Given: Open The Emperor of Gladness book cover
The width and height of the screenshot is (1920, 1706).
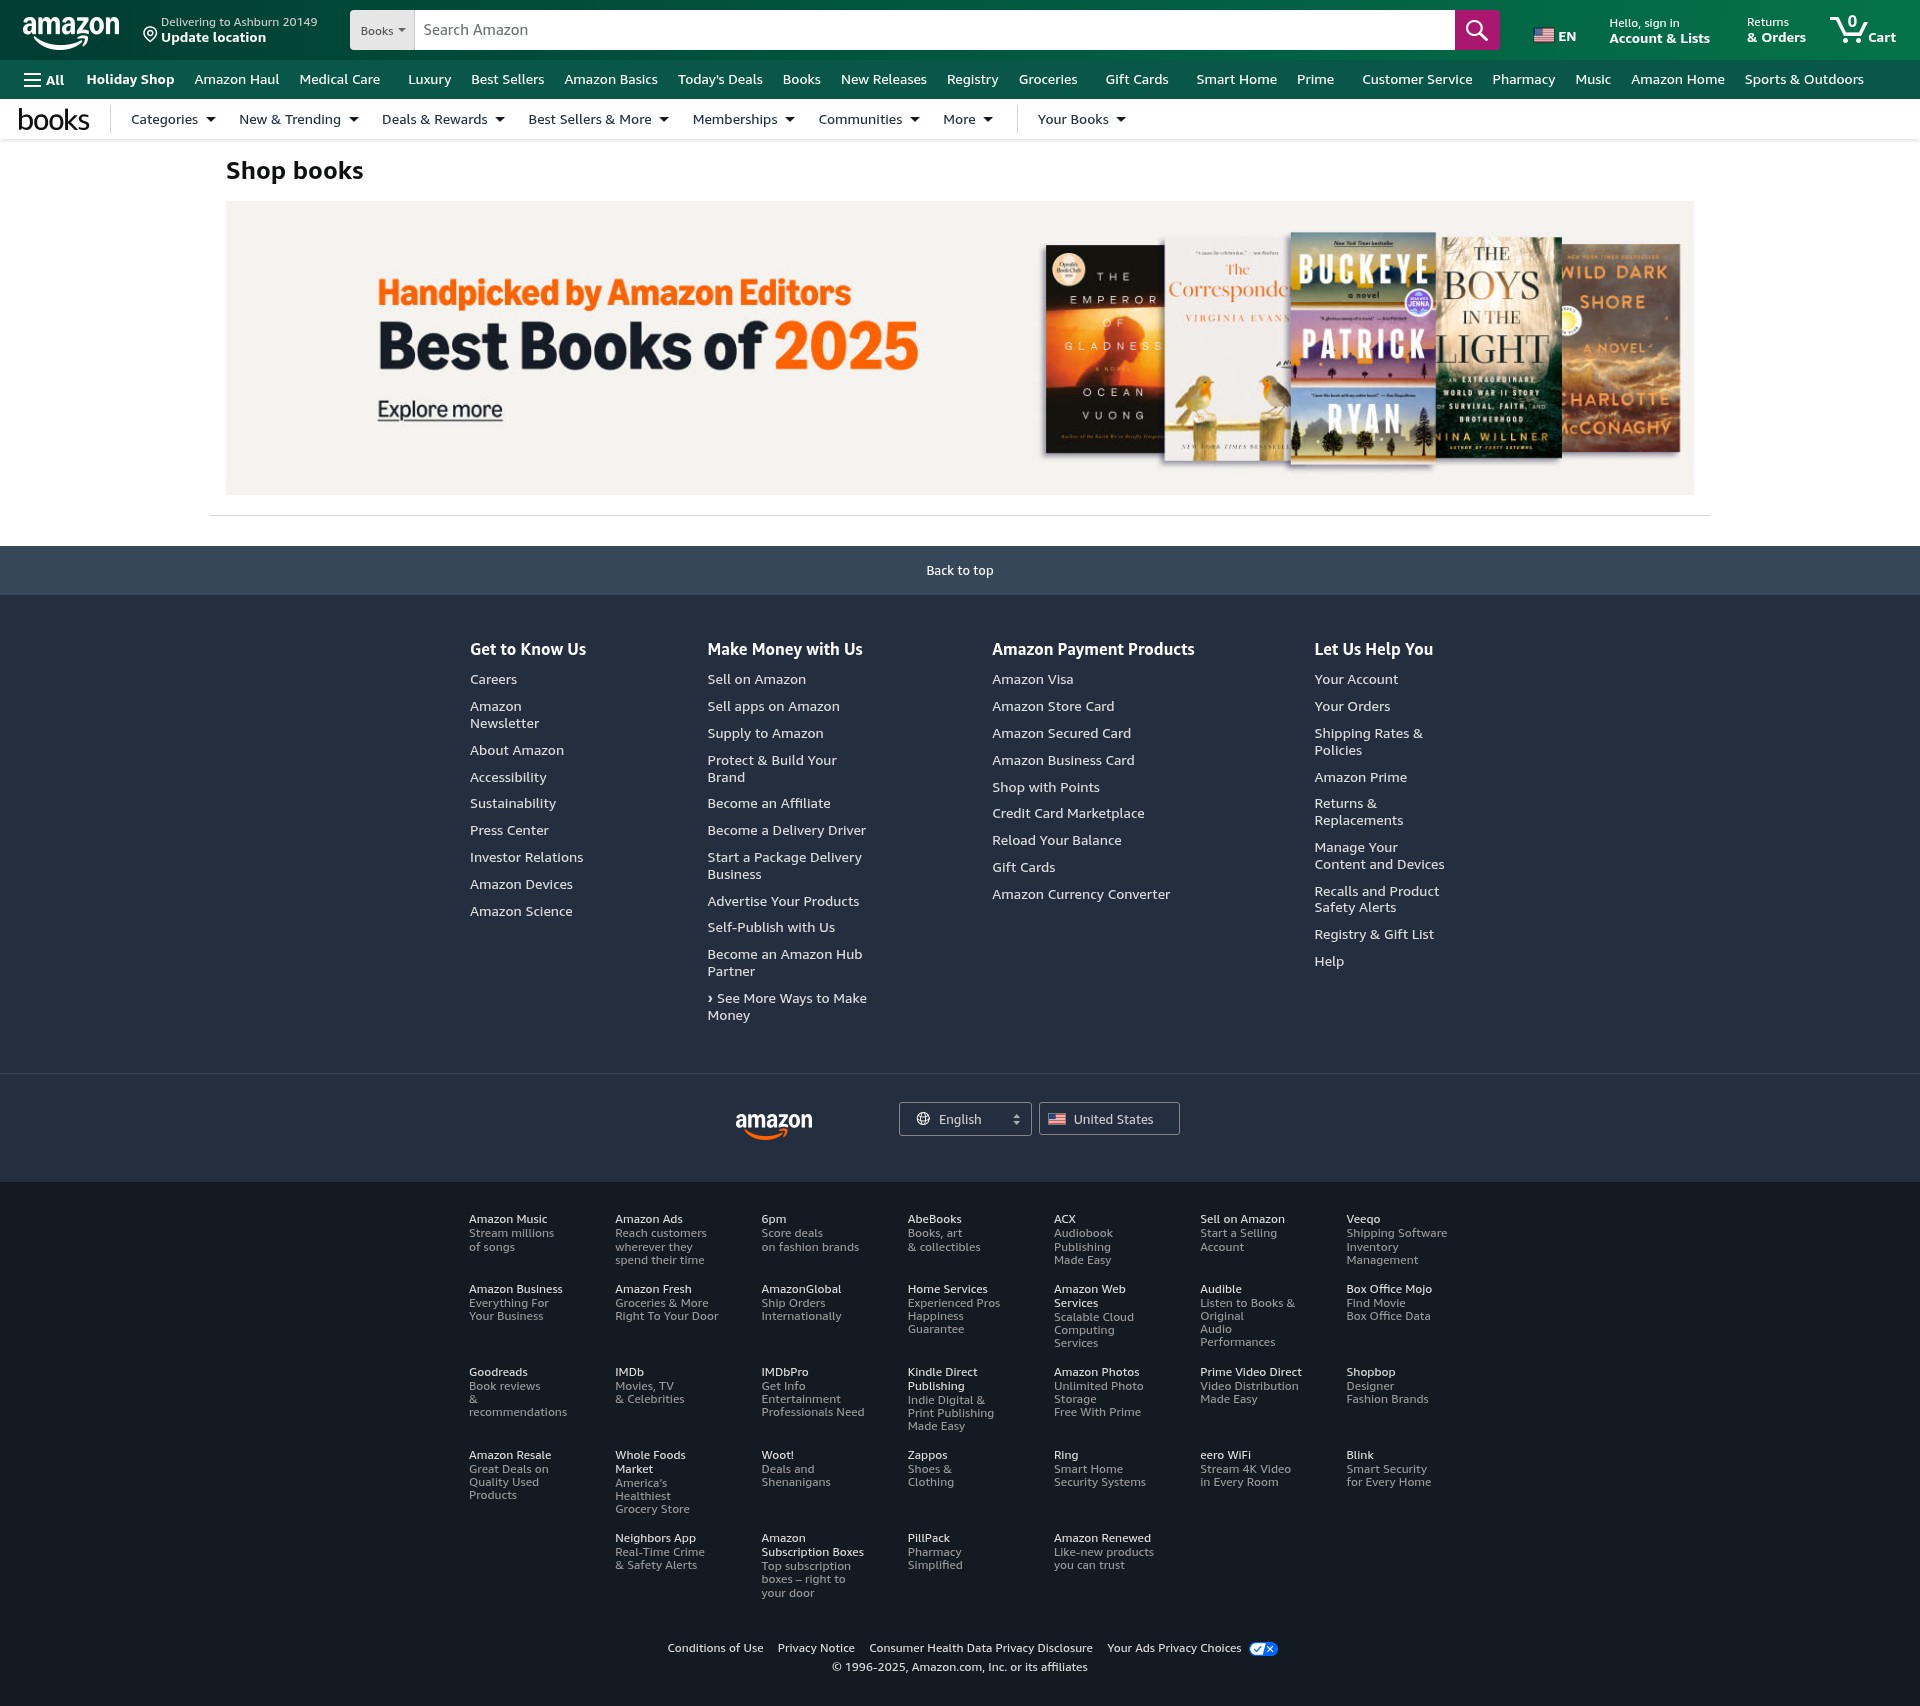Looking at the screenshot, I should tap(1104, 349).
